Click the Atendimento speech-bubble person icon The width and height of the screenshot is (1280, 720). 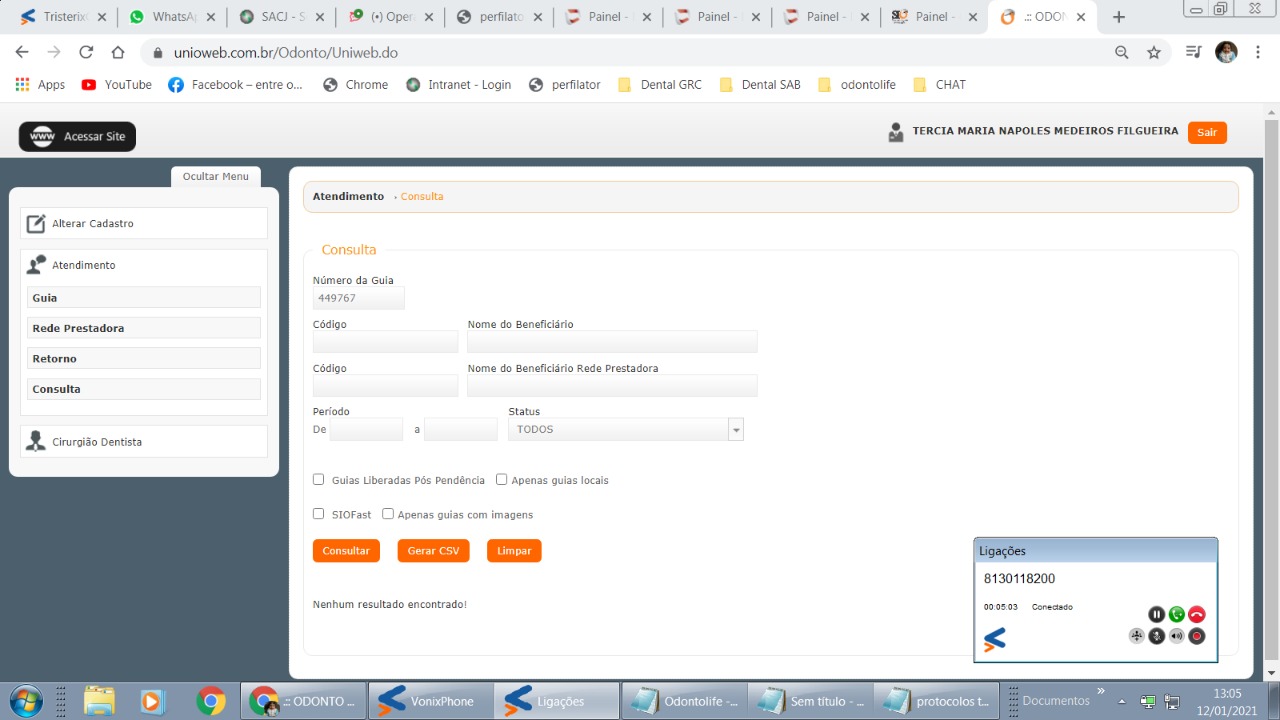pos(37,265)
